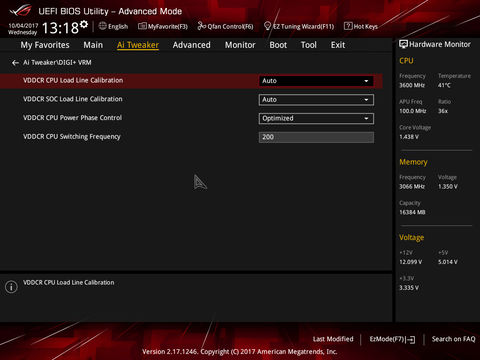The image size is (480, 360).
Task: Go to the Monitor tab
Action: point(240,45)
